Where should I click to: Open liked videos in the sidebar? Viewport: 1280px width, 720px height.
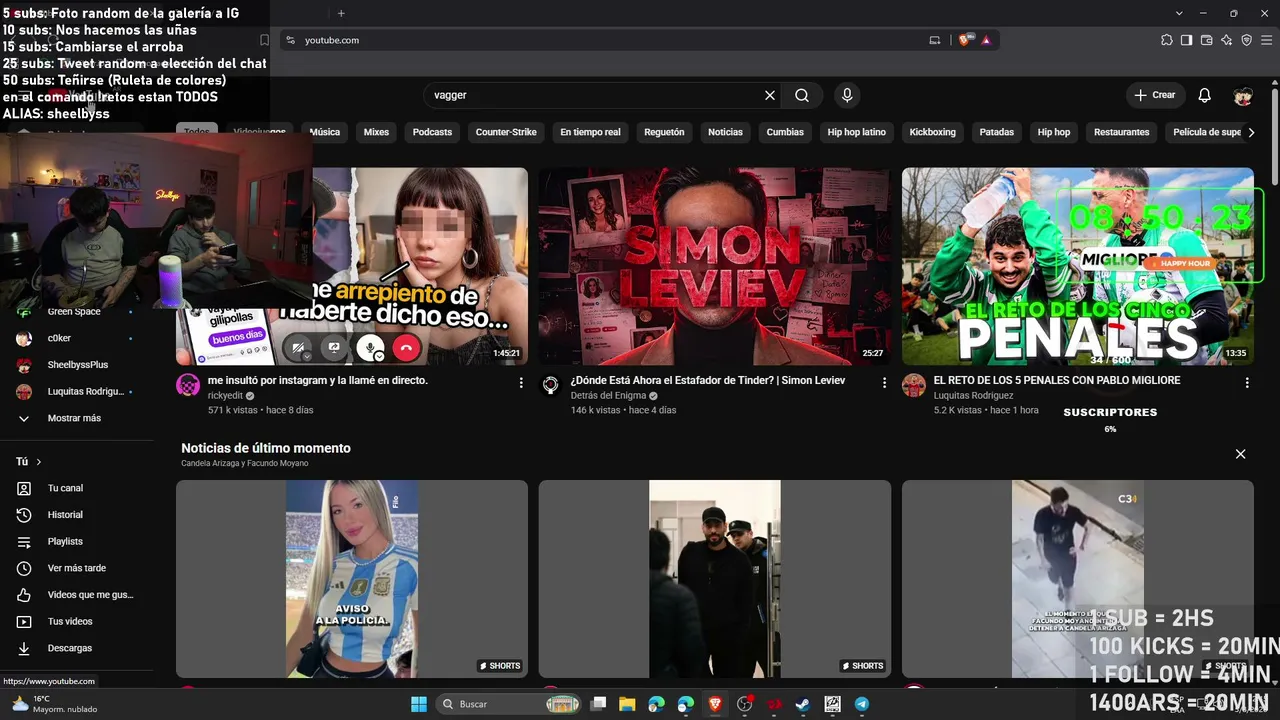[77, 595]
